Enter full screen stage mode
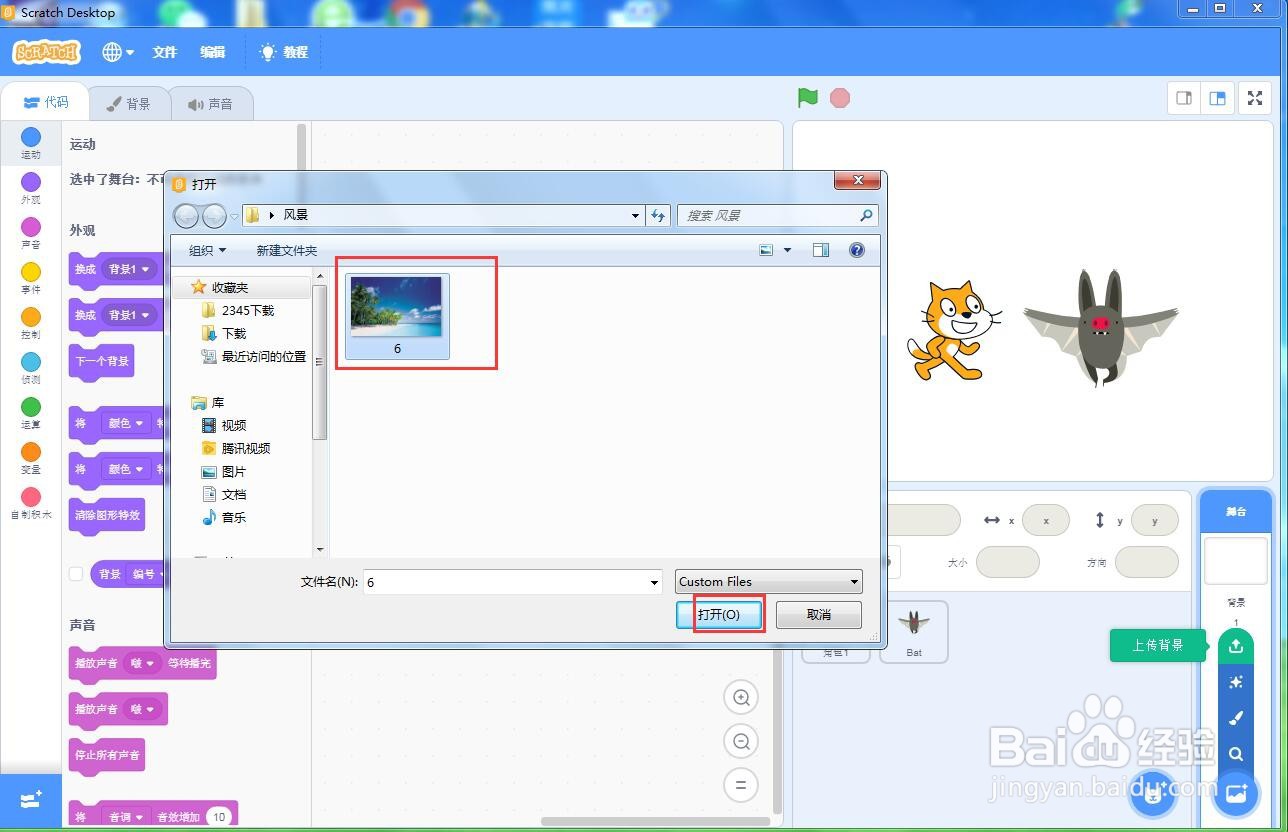1288x832 pixels. click(1255, 98)
